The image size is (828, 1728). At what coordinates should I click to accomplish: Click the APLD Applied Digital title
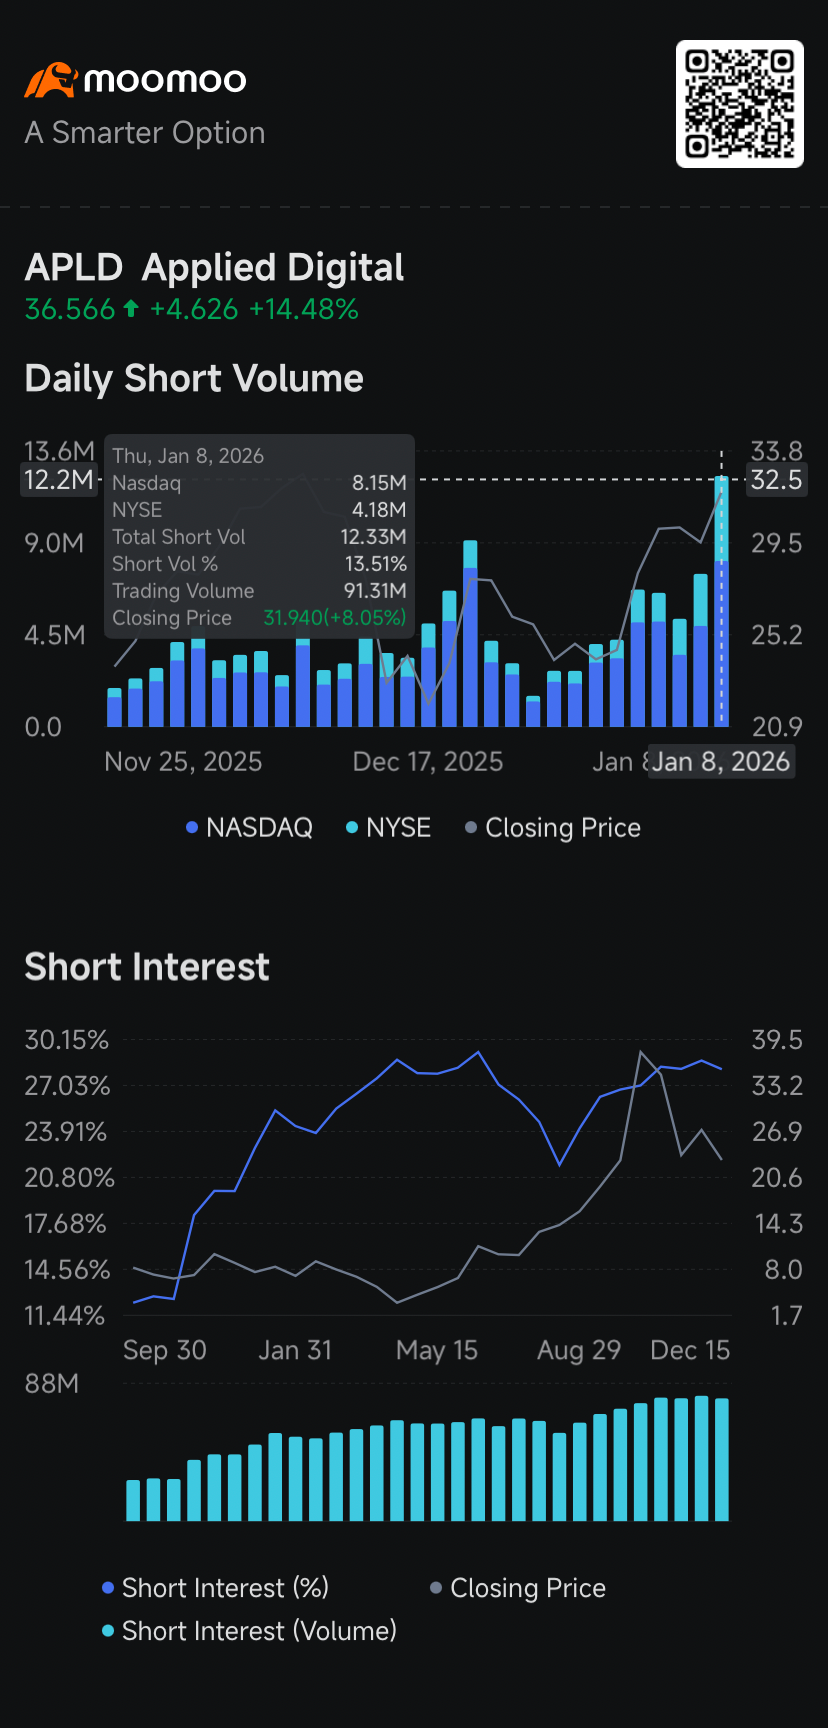214,268
